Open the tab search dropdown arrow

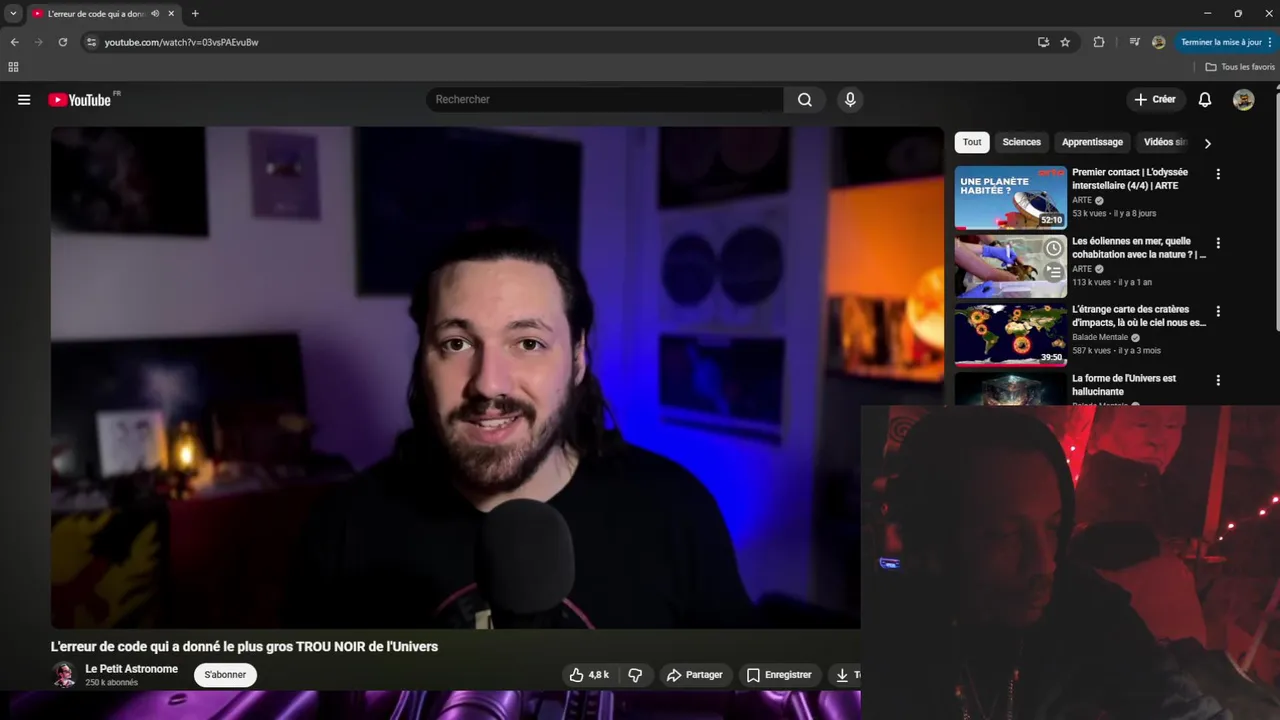pos(13,14)
